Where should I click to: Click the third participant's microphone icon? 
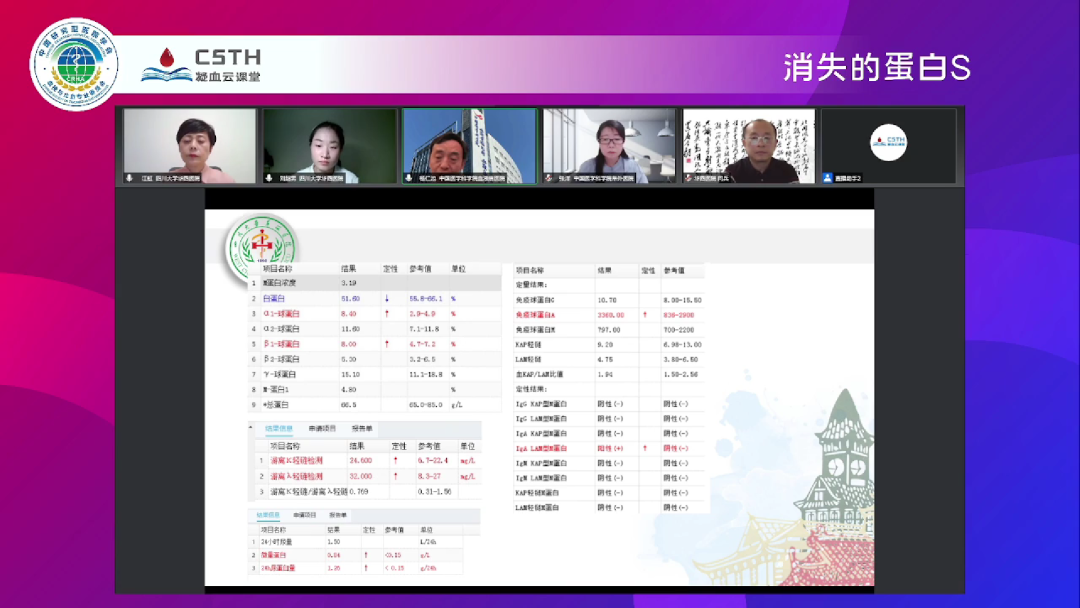tap(409, 178)
